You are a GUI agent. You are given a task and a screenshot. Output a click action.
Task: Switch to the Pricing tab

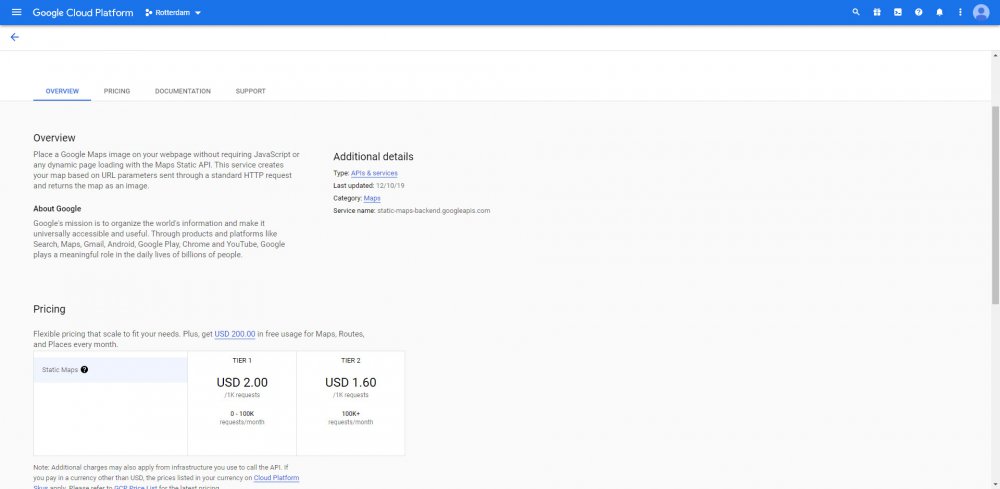[117, 91]
